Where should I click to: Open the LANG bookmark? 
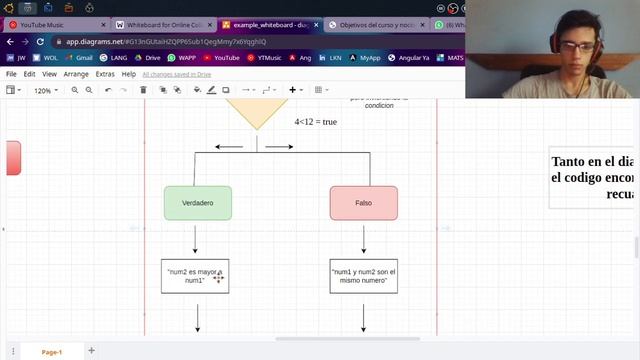113,58
